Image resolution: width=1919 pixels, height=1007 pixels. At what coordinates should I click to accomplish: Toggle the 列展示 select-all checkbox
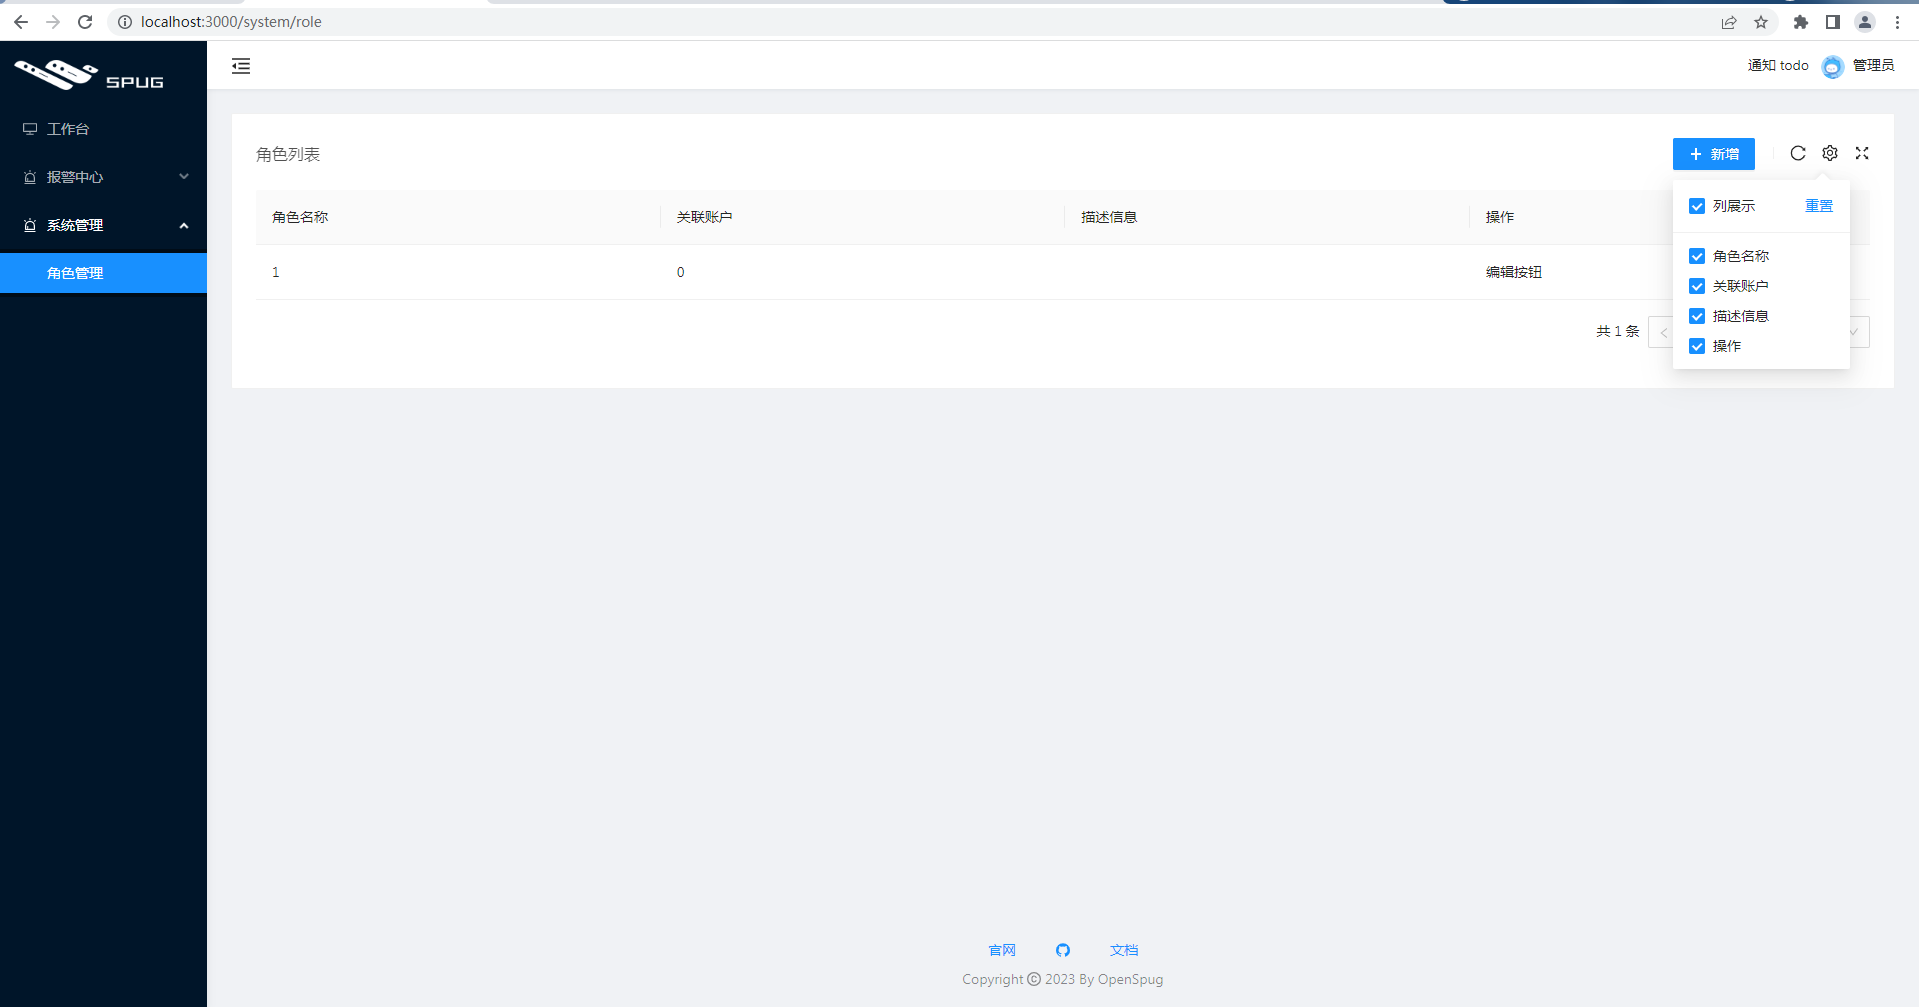click(x=1697, y=206)
